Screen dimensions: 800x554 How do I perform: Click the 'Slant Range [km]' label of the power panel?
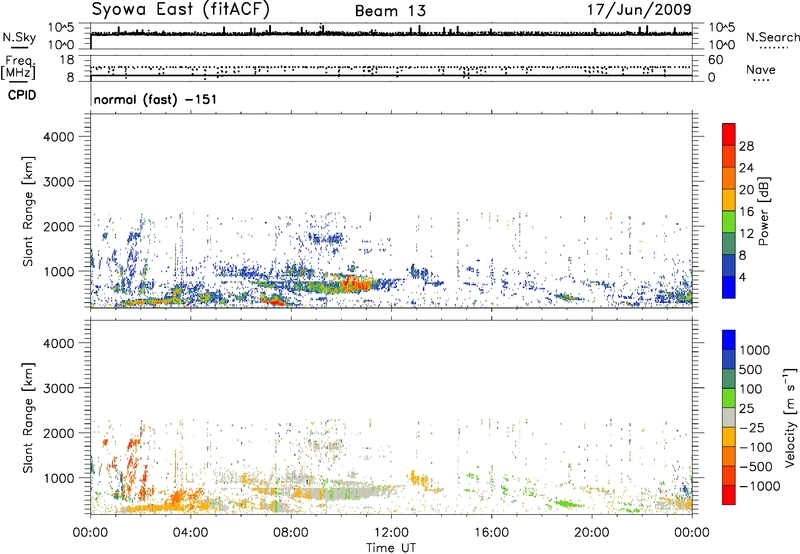click(x=28, y=212)
